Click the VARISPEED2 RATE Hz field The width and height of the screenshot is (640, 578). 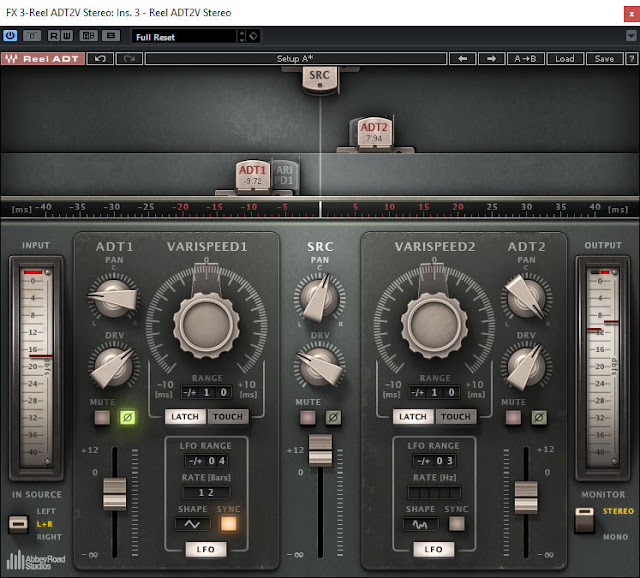pos(434,492)
